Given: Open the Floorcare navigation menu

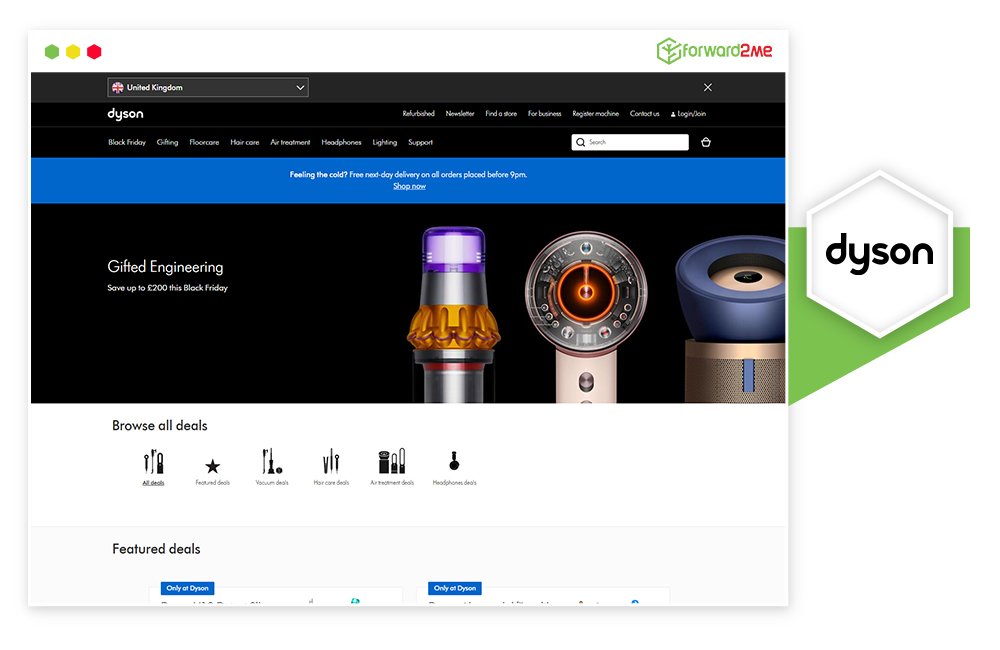Looking at the screenshot, I should (x=204, y=142).
